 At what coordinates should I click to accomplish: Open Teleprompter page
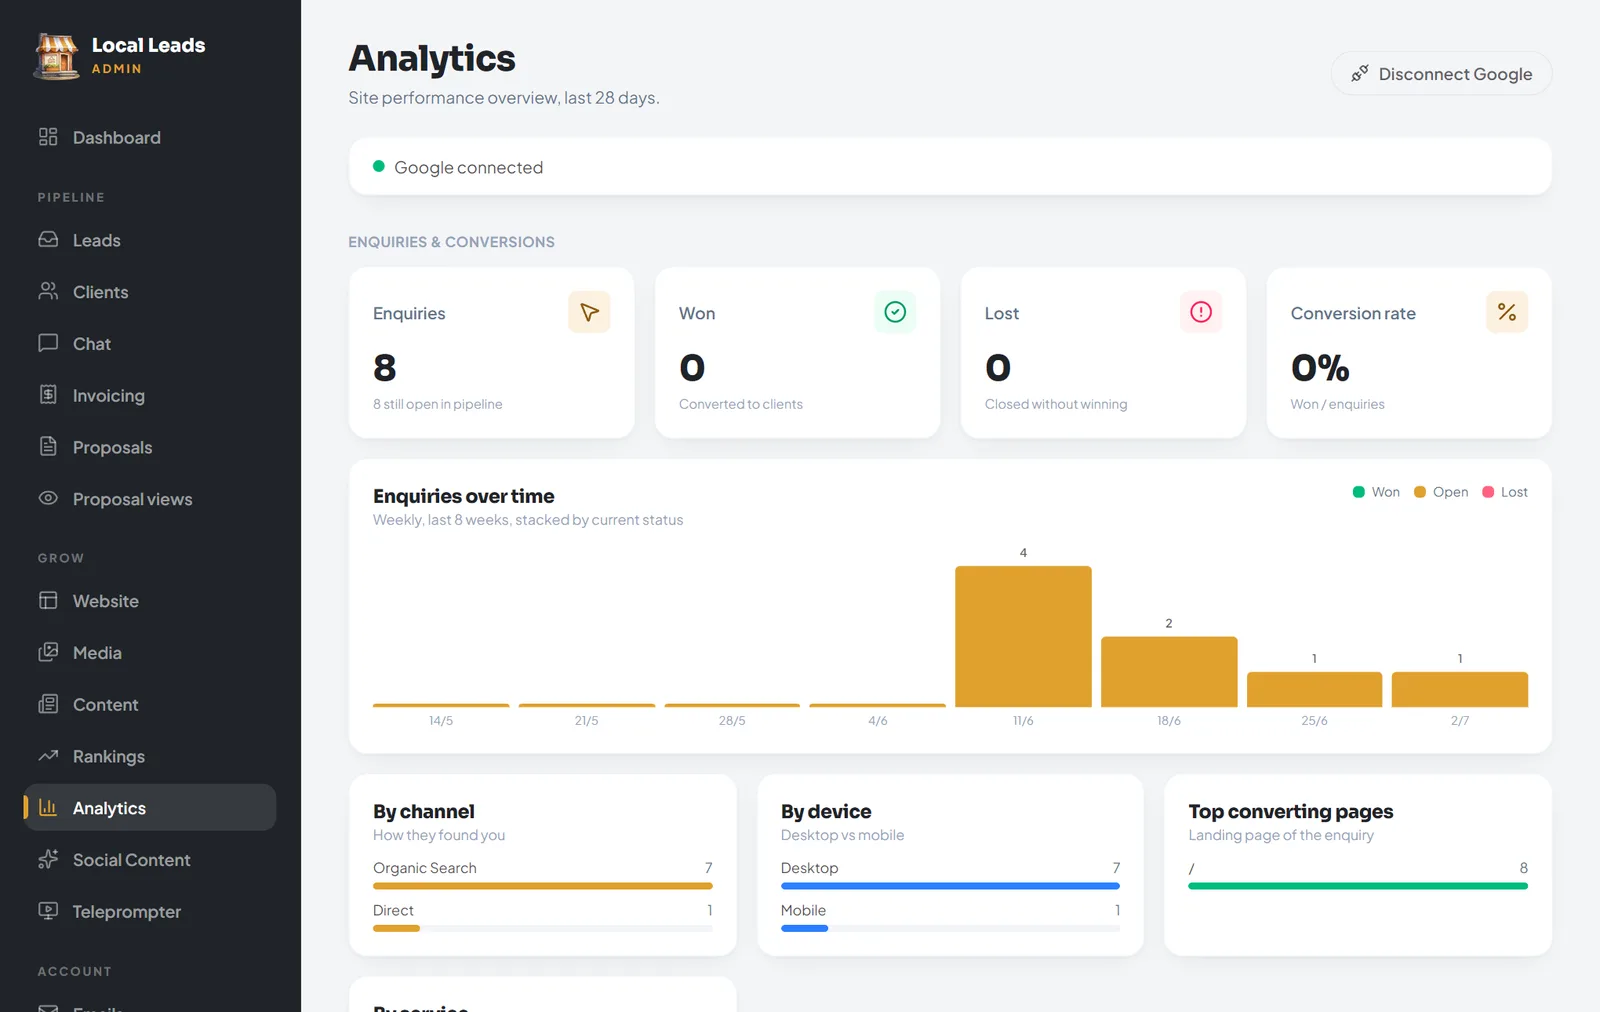(150, 911)
